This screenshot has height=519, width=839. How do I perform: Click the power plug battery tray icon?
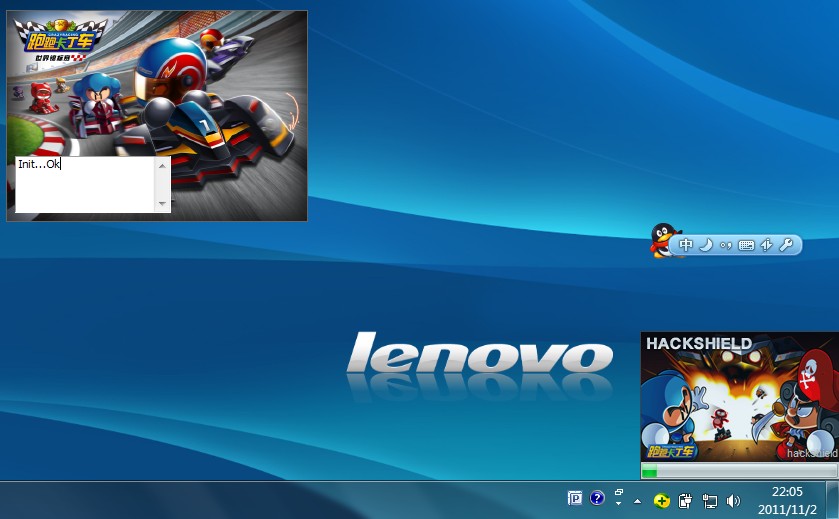pos(685,501)
